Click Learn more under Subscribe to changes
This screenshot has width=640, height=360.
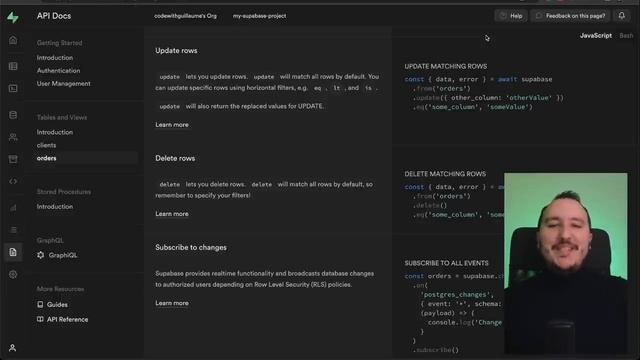click(172, 303)
